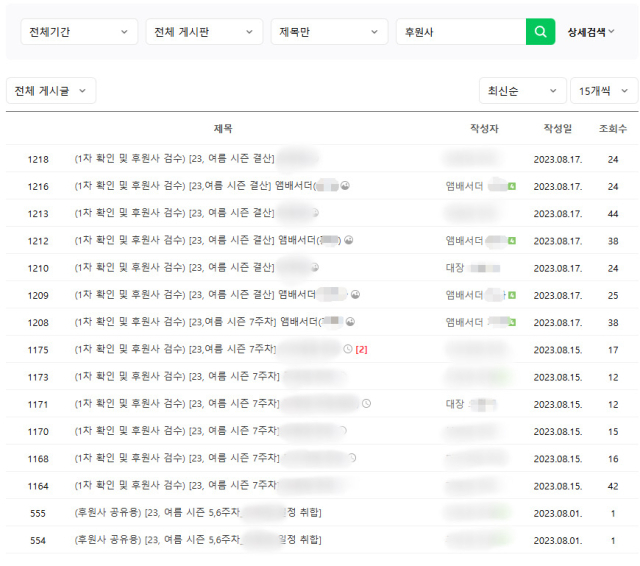Click the green search magnifier button
The height and width of the screenshot is (566, 640).
(540, 32)
